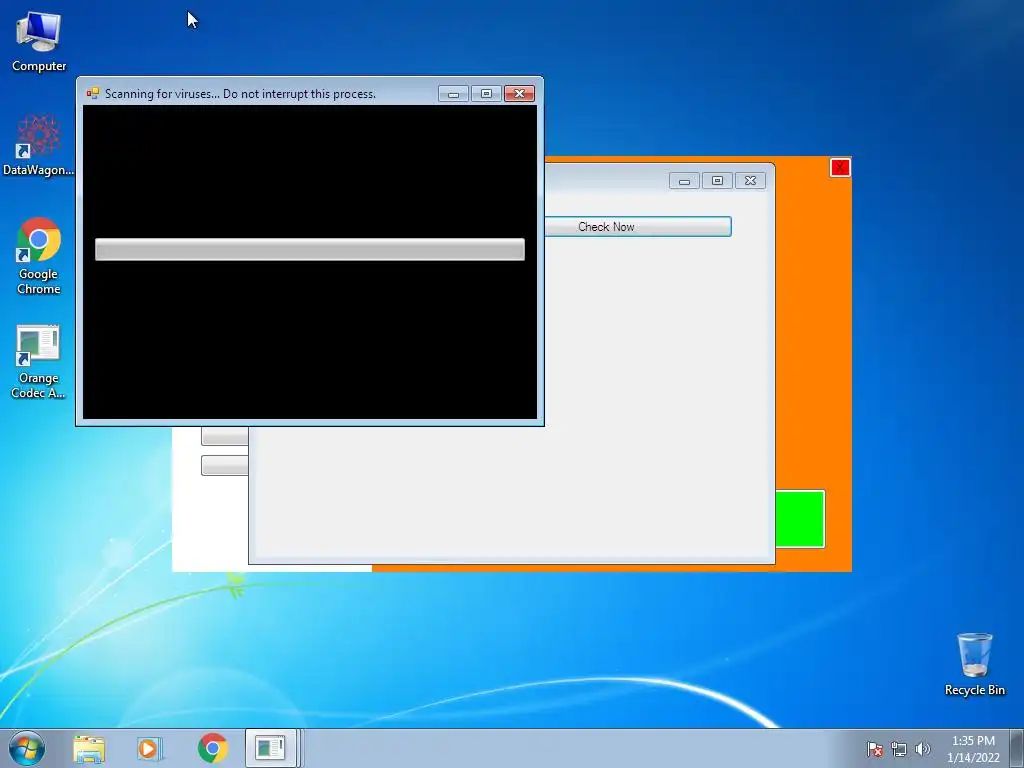
Task: Close the orange window via red X
Action: tap(840, 168)
